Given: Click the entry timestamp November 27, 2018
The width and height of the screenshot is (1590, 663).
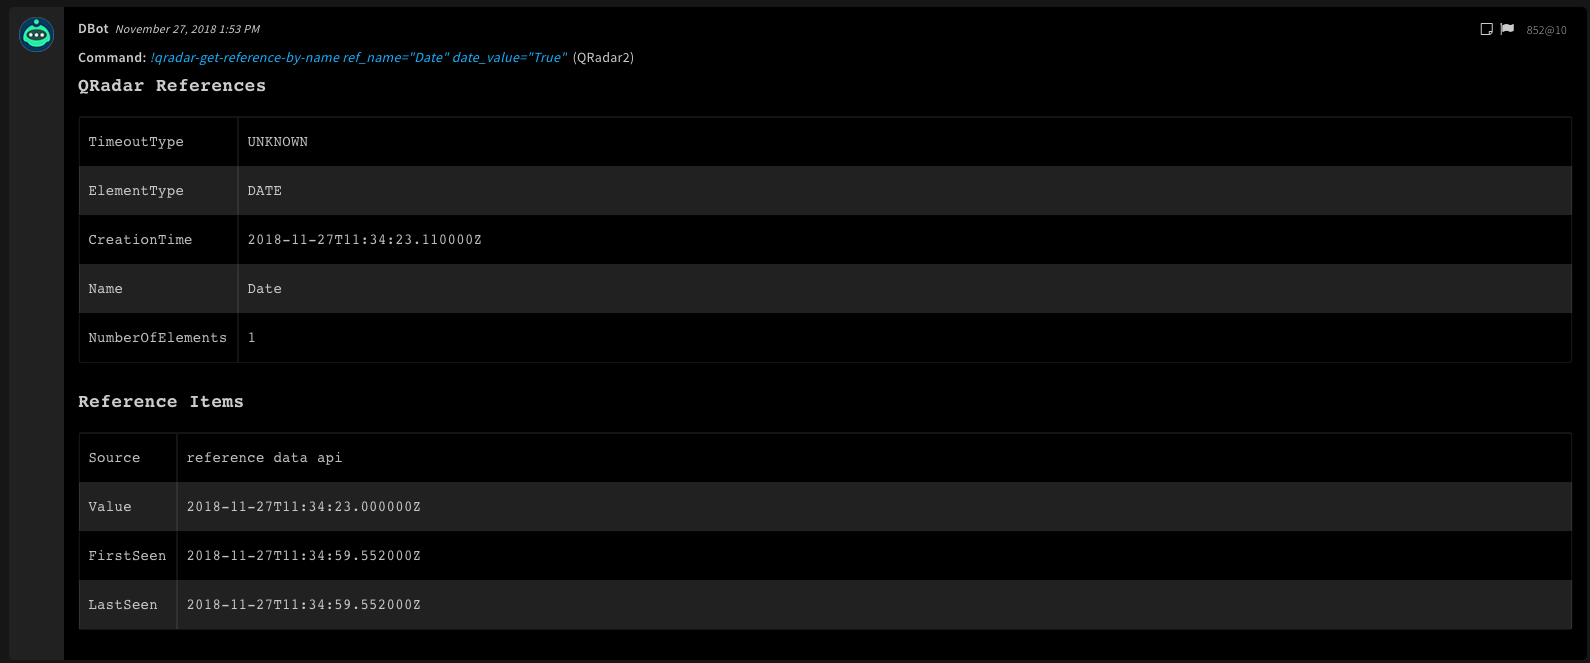Looking at the screenshot, I should point(187,29).
